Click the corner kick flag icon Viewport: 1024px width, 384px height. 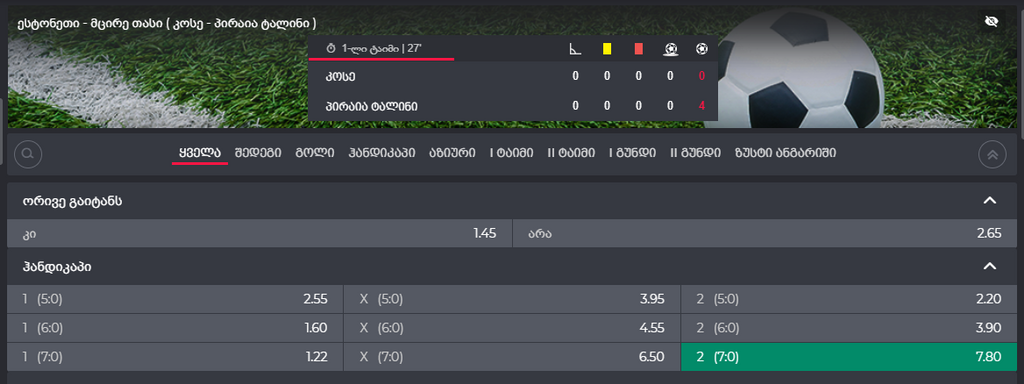[575, 49]
